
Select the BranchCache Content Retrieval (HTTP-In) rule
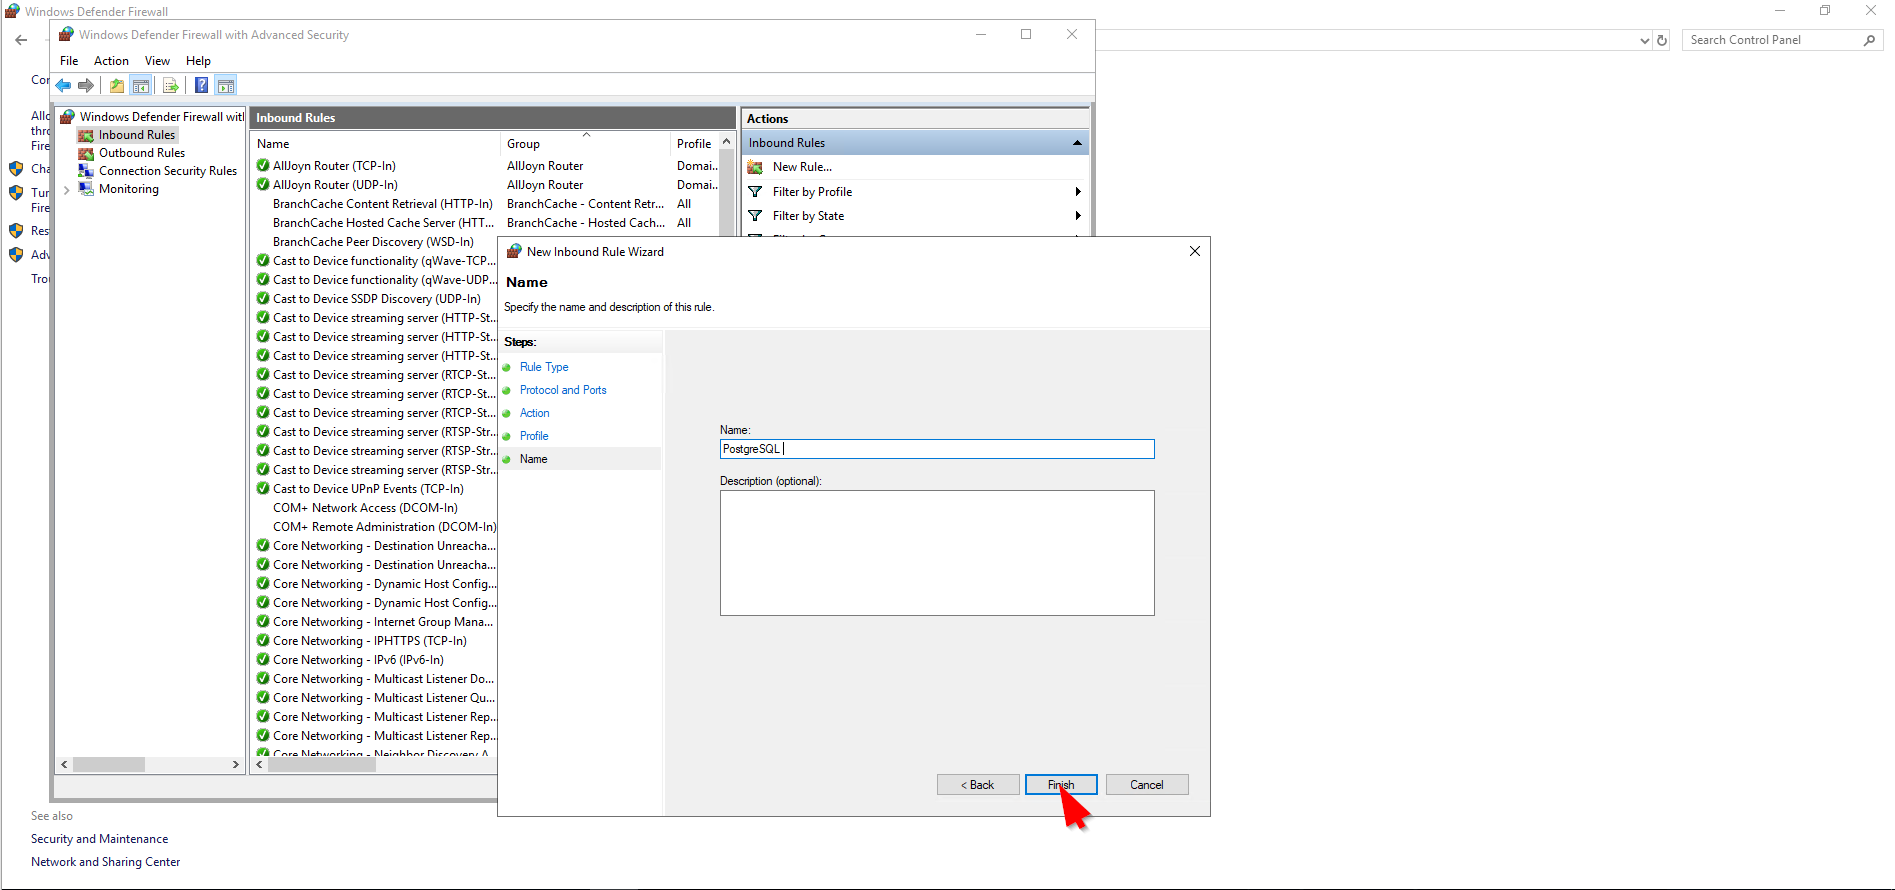383,204
